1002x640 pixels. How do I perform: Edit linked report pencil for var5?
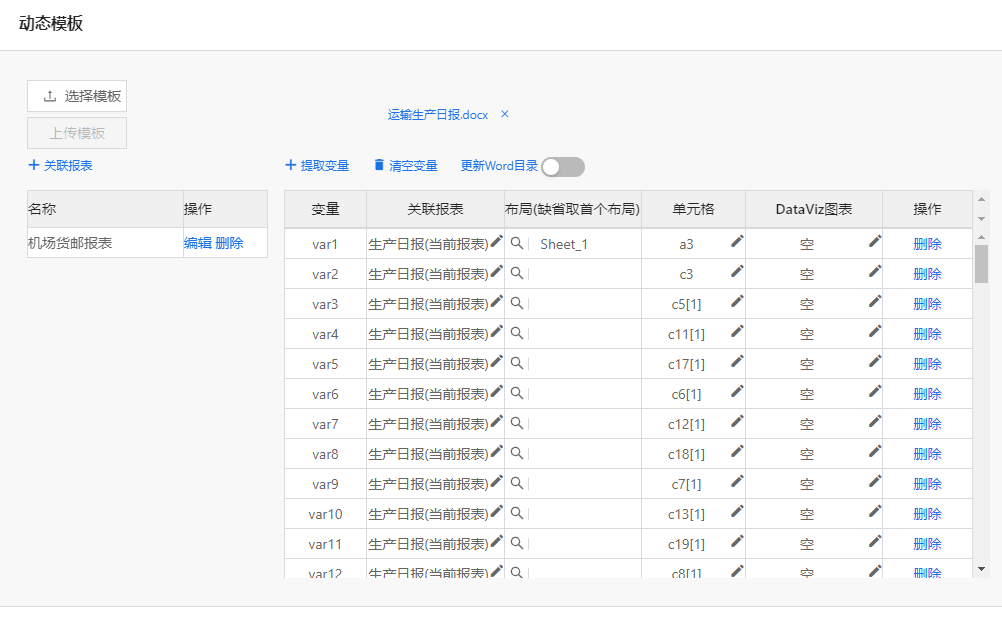497,361
